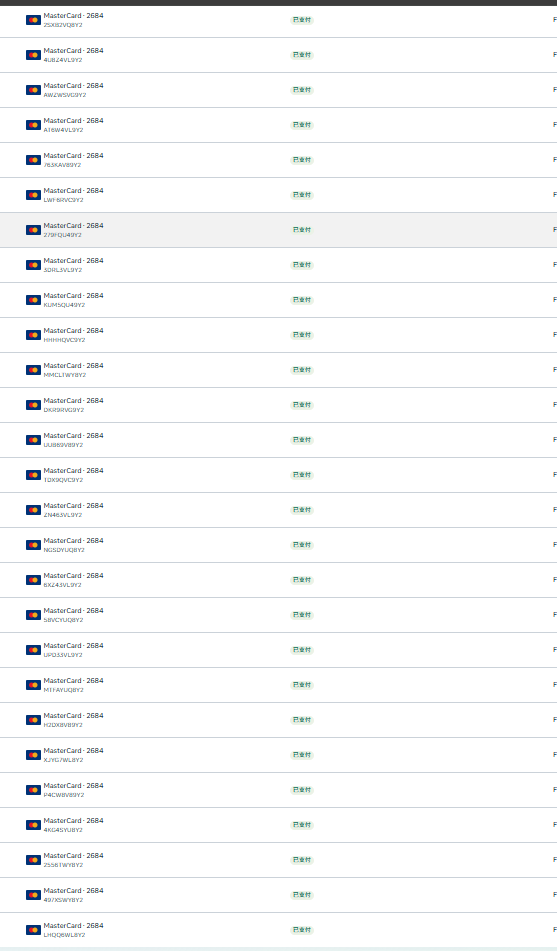Image resolution: width=557 pixels, height=951 pixels.
Task: Open payment entry with code DKR9RVC9Y2
Action: point(278,405)
